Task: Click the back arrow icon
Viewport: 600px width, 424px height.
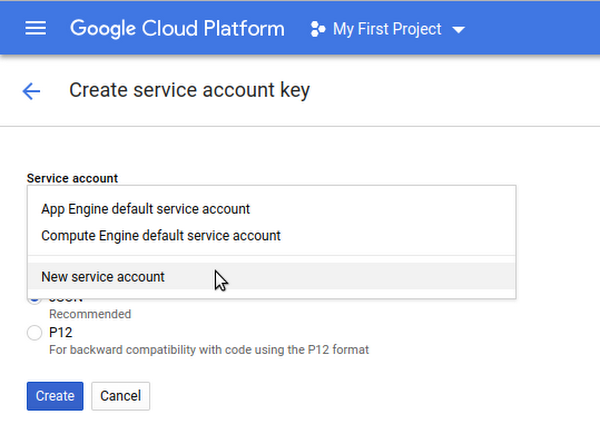Action: coord(31,91)
